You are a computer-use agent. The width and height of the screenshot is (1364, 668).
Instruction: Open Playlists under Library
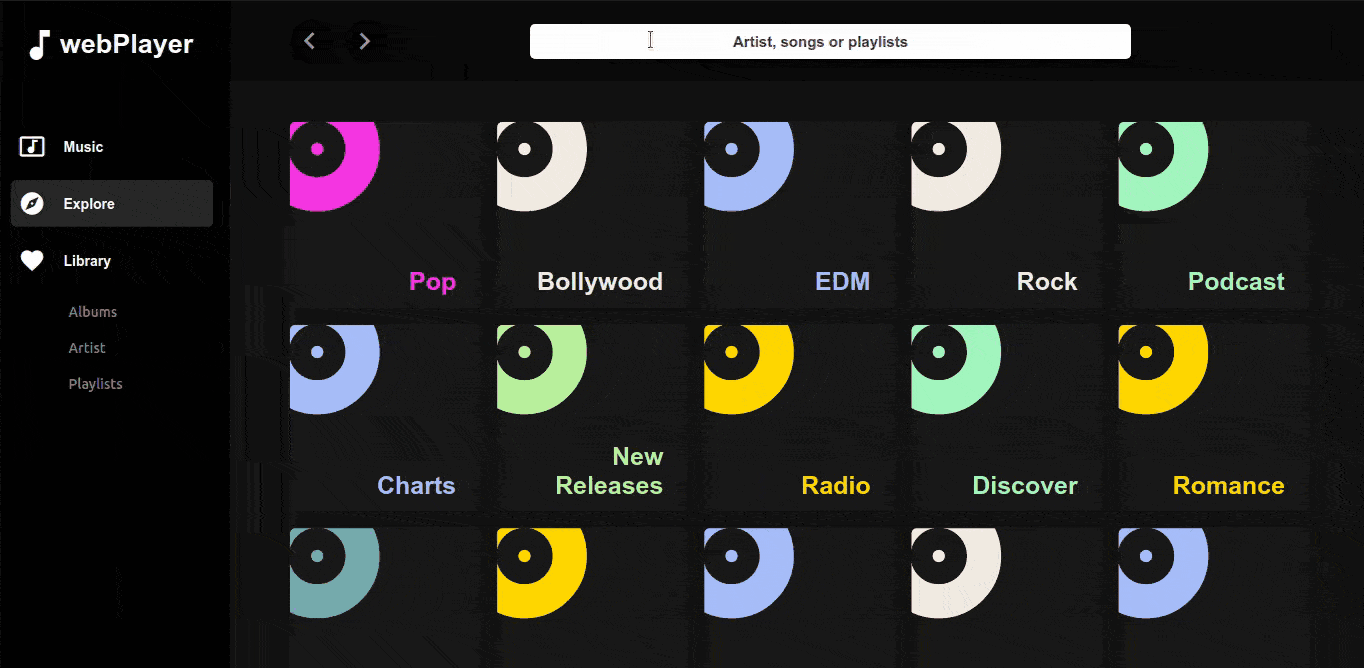[95, 384]
